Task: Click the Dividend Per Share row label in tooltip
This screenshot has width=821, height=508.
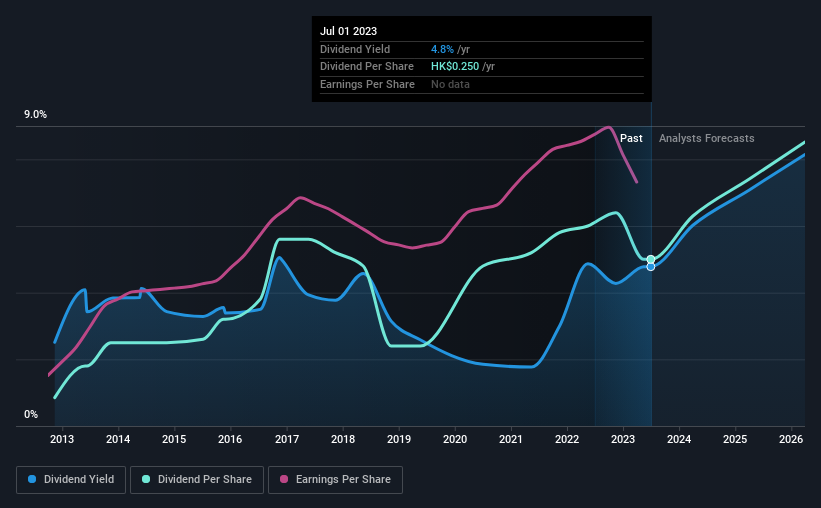Action: pos(367,67)
